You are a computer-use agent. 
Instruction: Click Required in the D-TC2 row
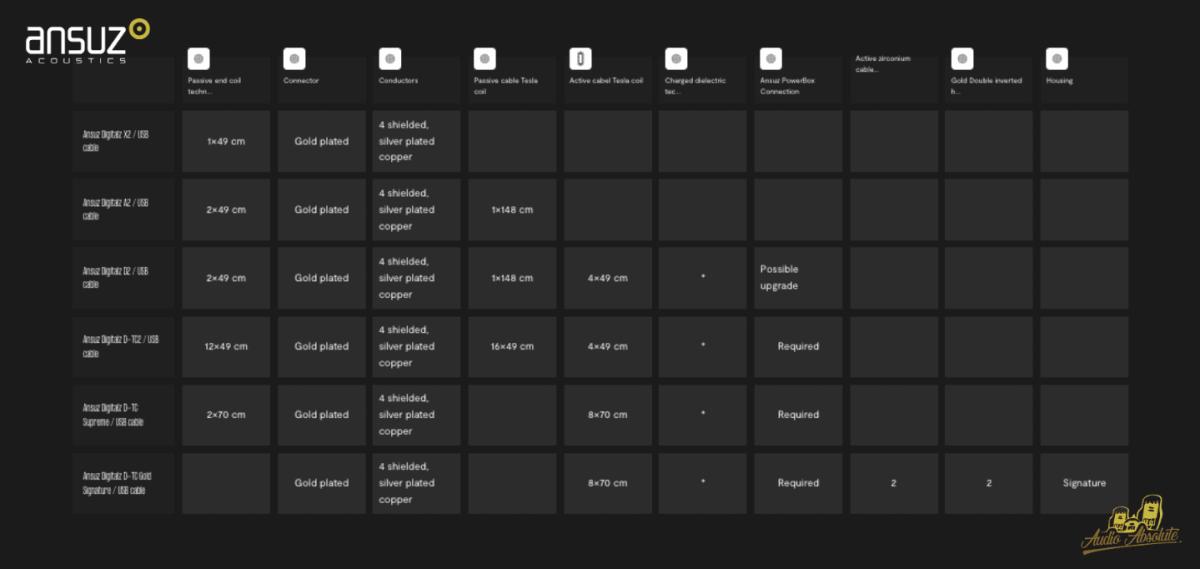coord(798,346)
